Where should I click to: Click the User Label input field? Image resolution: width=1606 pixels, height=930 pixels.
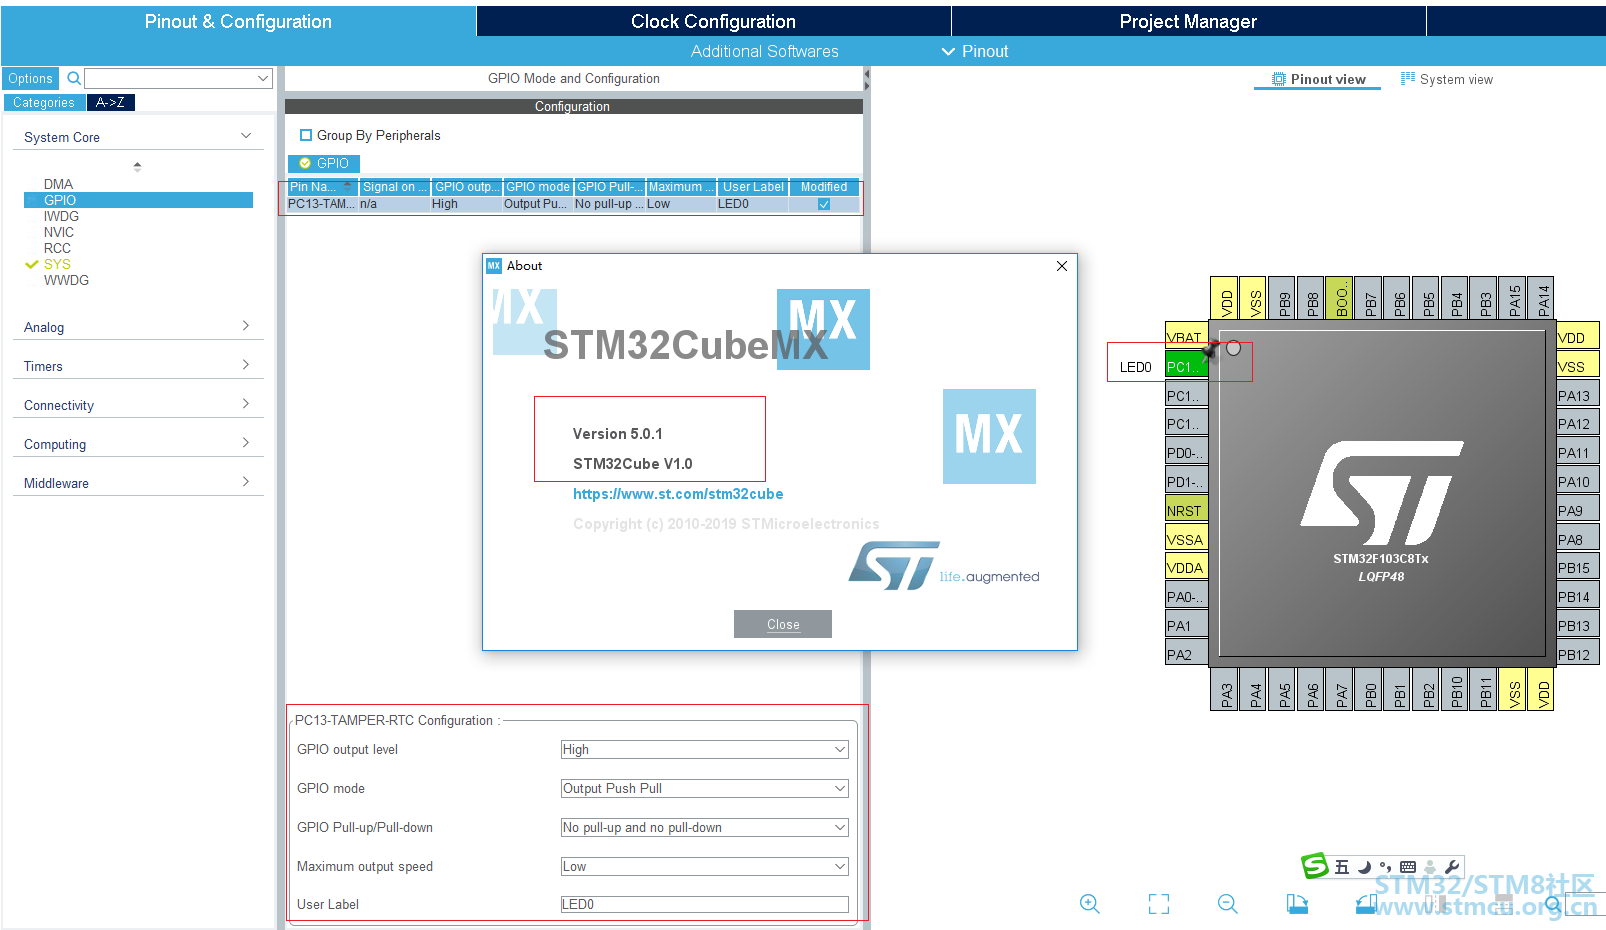coord(704,904)
